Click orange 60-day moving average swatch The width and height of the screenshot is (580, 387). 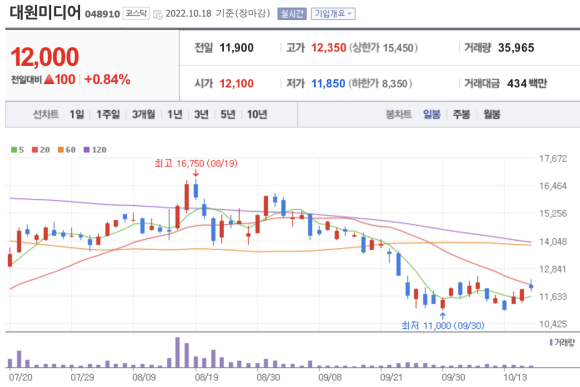pos(61,150)
